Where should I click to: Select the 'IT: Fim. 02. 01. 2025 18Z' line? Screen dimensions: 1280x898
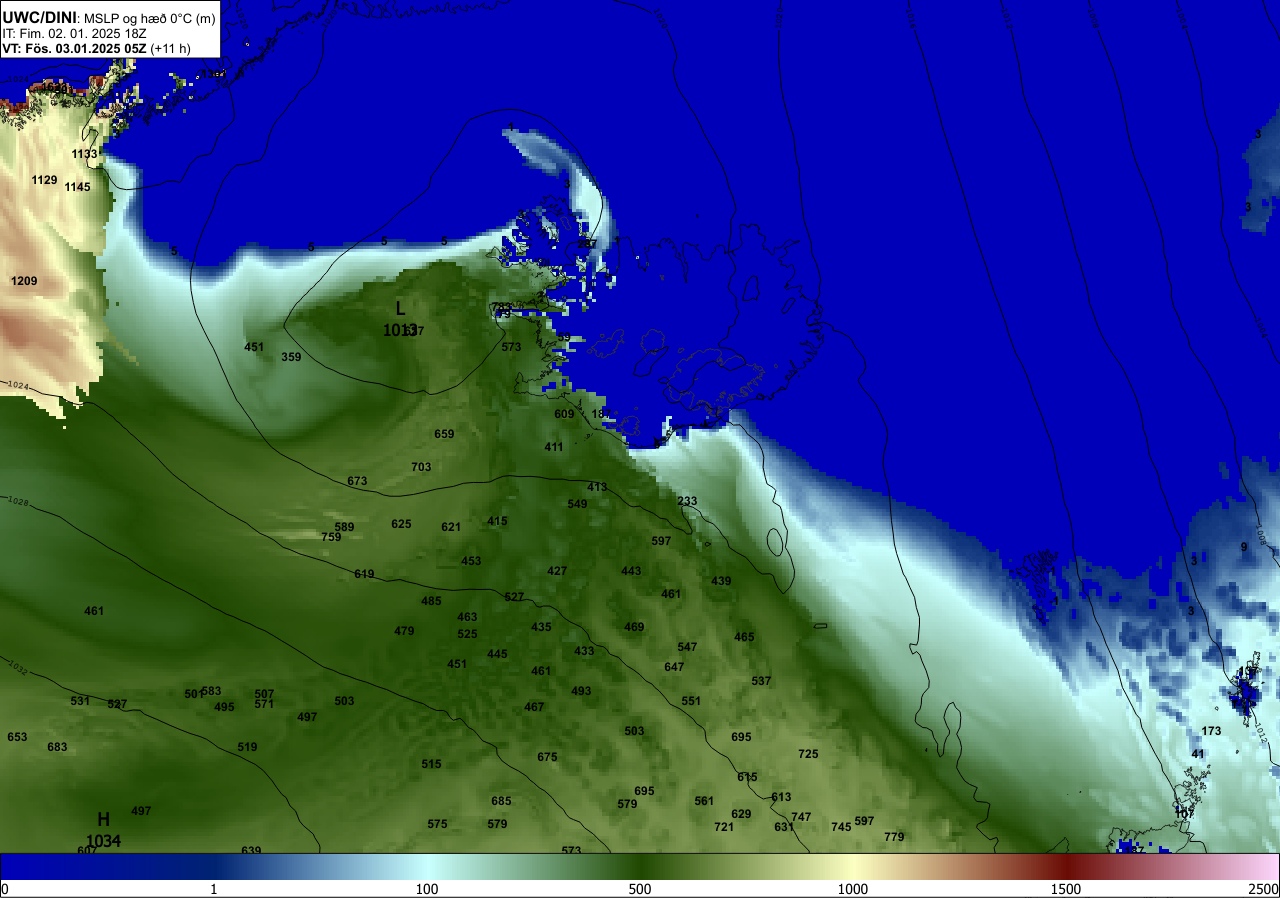tap(75, 33)
